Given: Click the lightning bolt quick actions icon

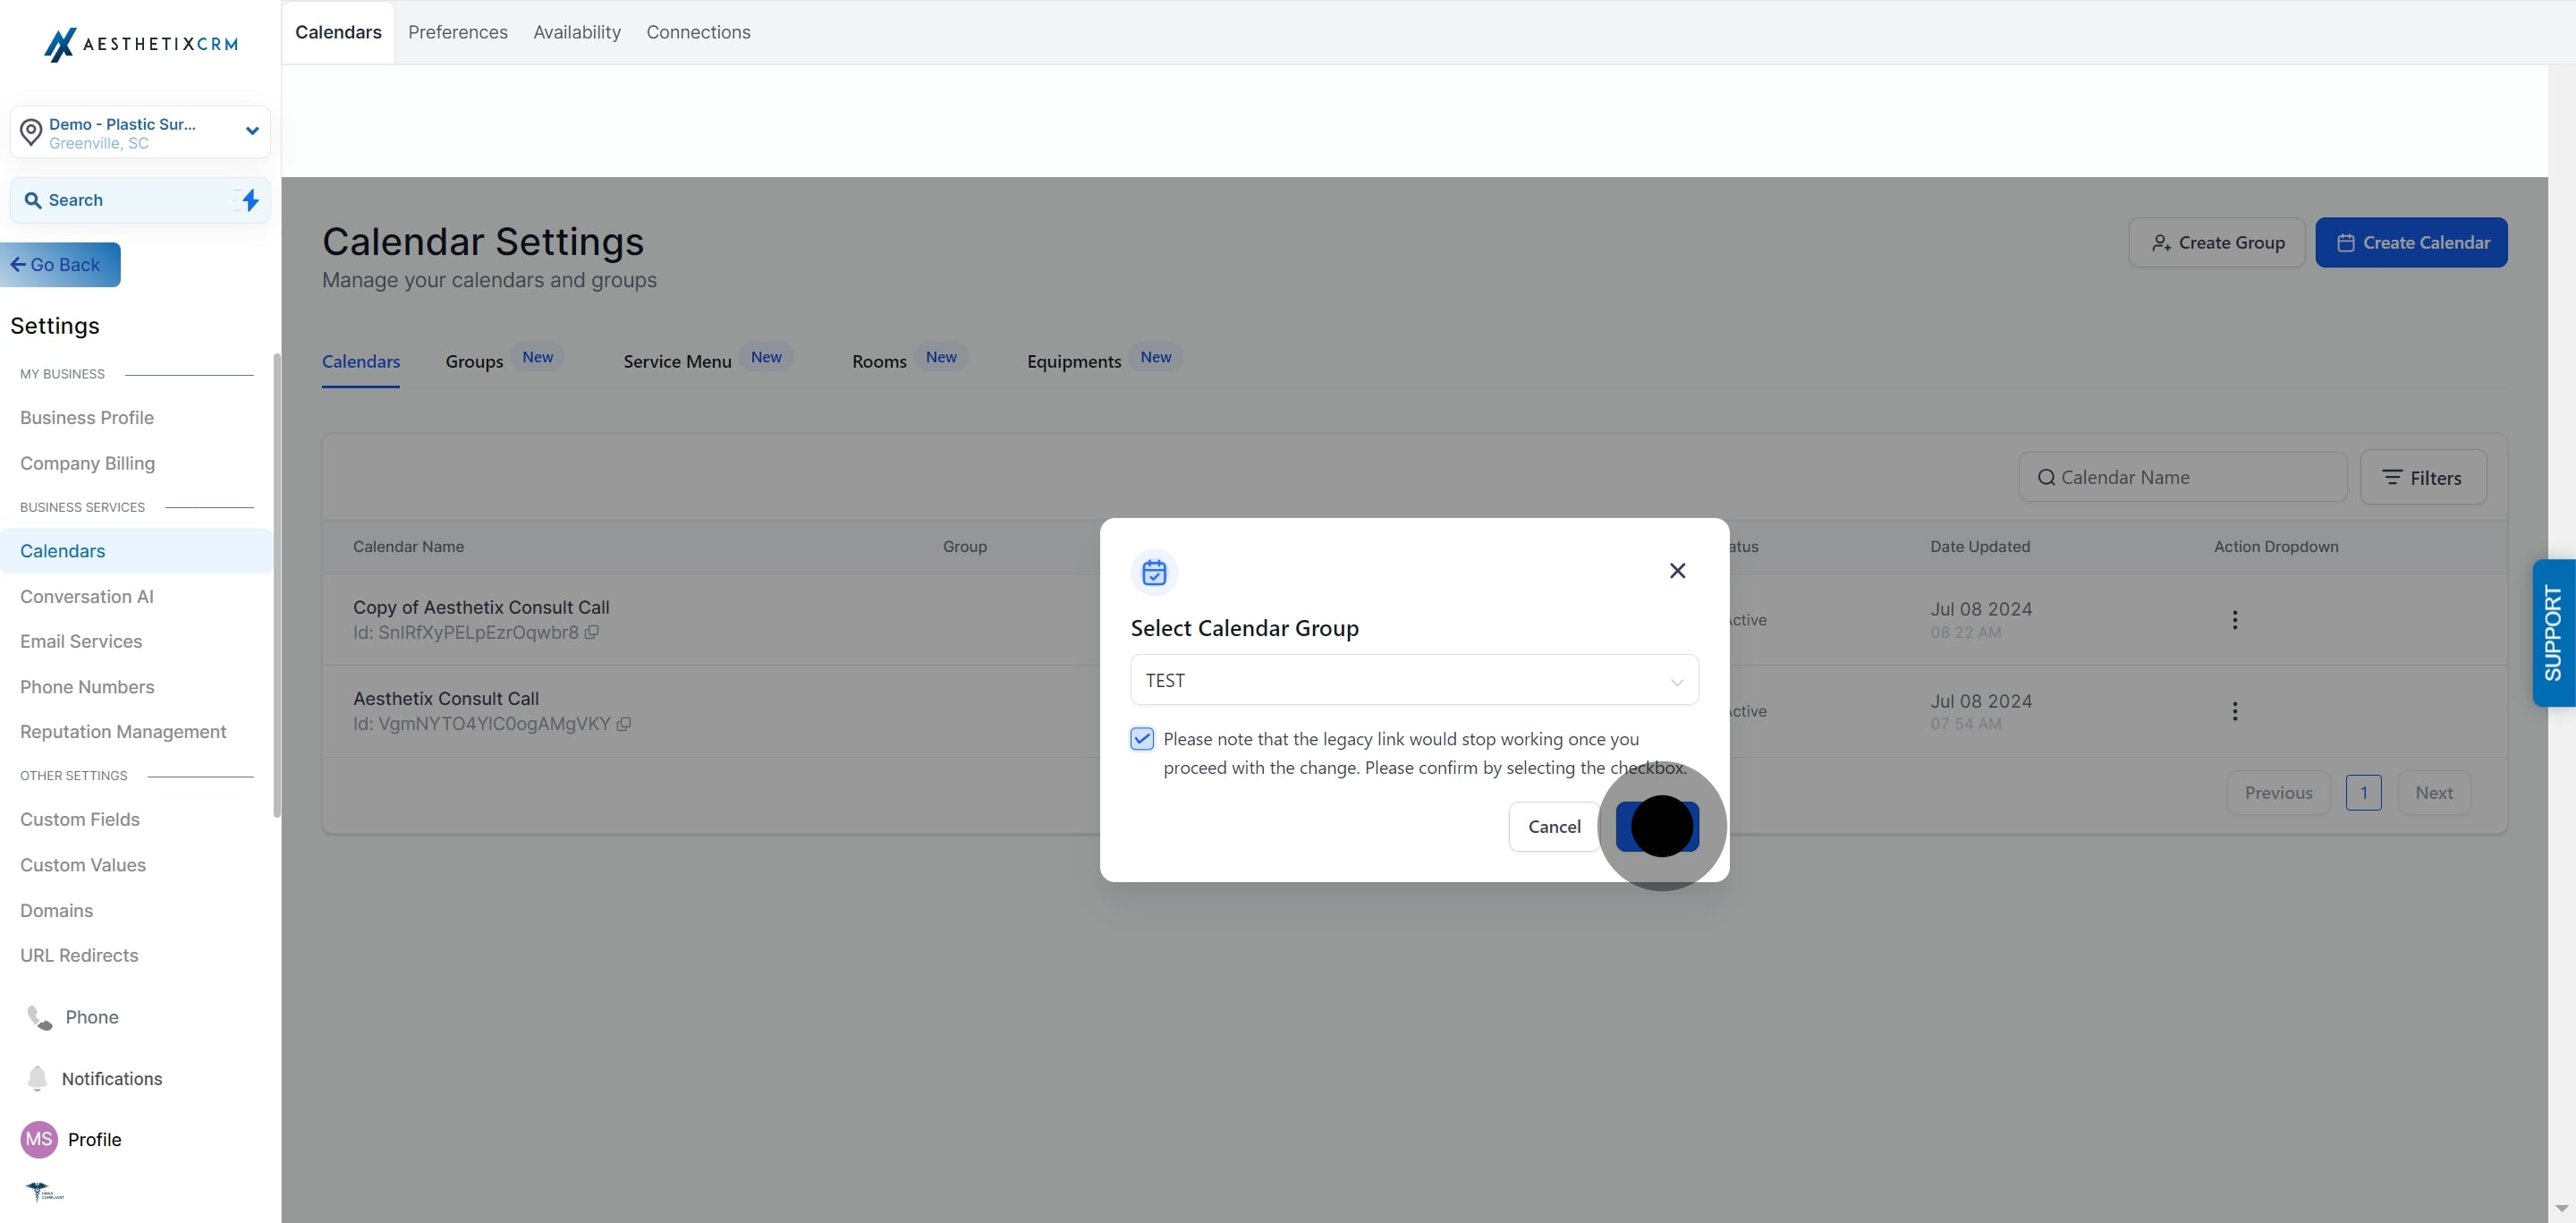Looking at the screenshot, I should (250, 200).
